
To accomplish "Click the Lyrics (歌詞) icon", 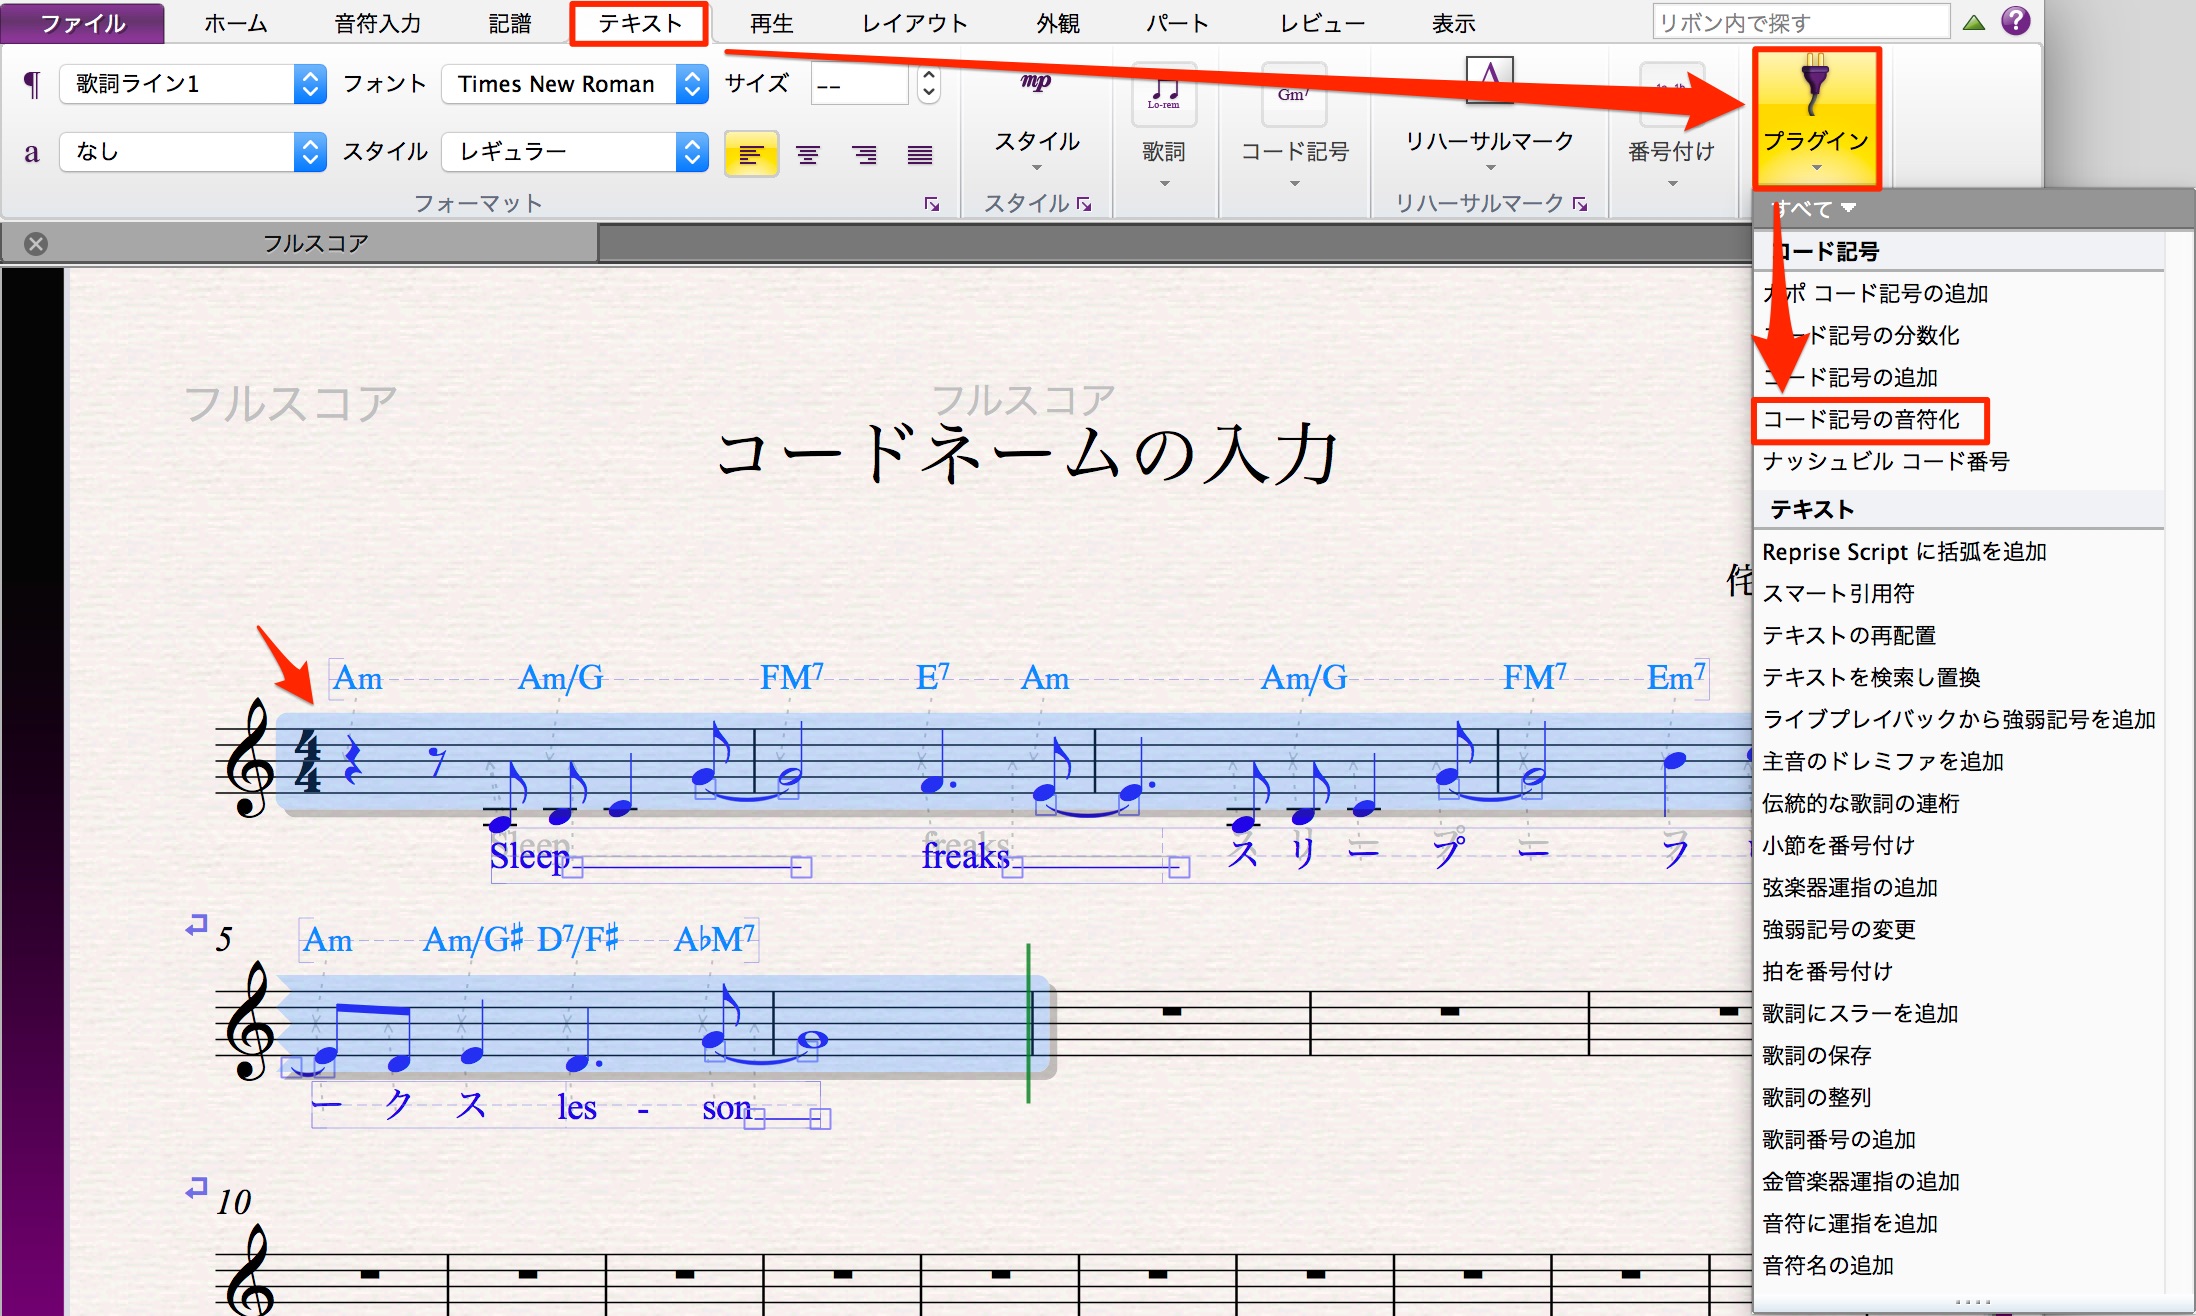I will (1164, 94).
